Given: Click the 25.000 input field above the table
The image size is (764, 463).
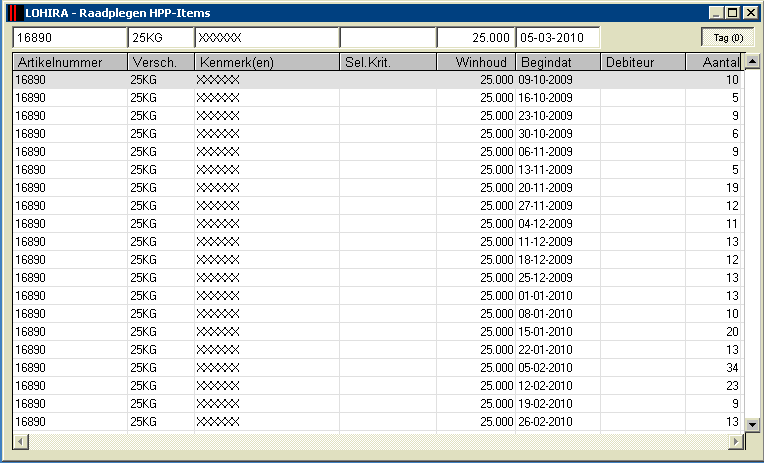Looking at the screenshot, I should (475, 38).
